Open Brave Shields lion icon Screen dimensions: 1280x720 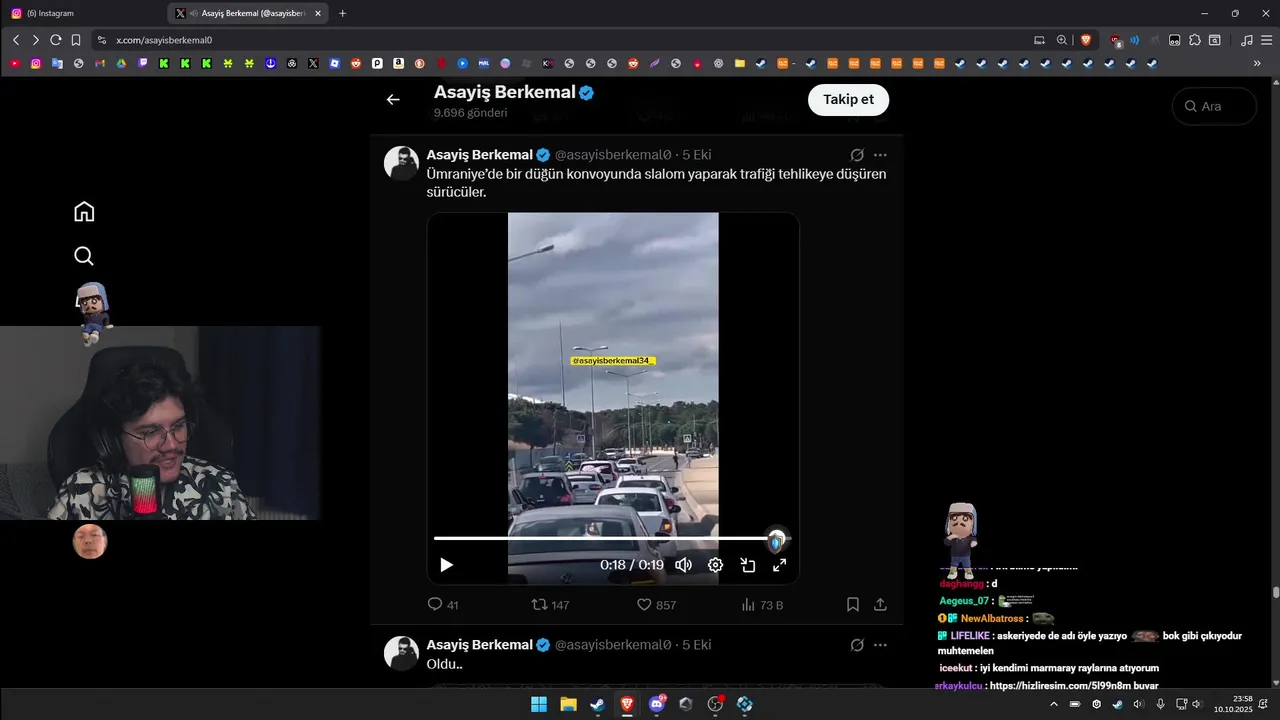pos(1085,40)
